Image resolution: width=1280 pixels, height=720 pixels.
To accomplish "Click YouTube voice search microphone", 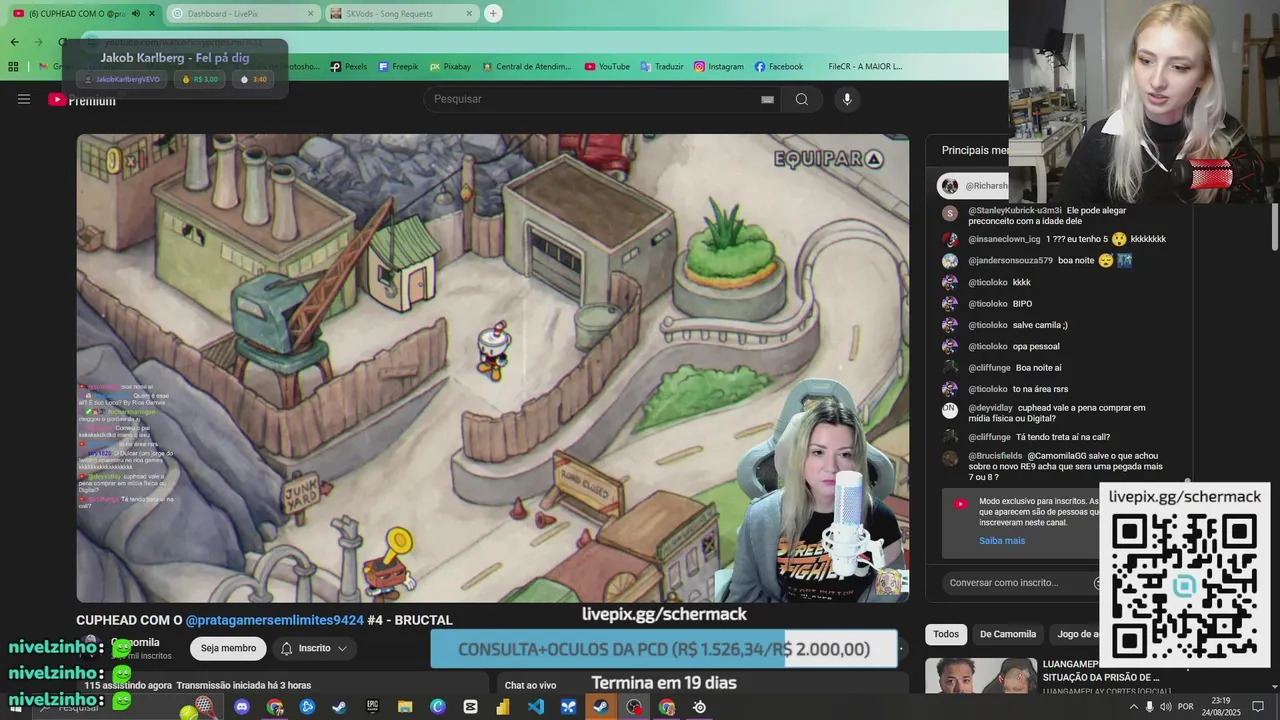I will click(x=847, y=99).
